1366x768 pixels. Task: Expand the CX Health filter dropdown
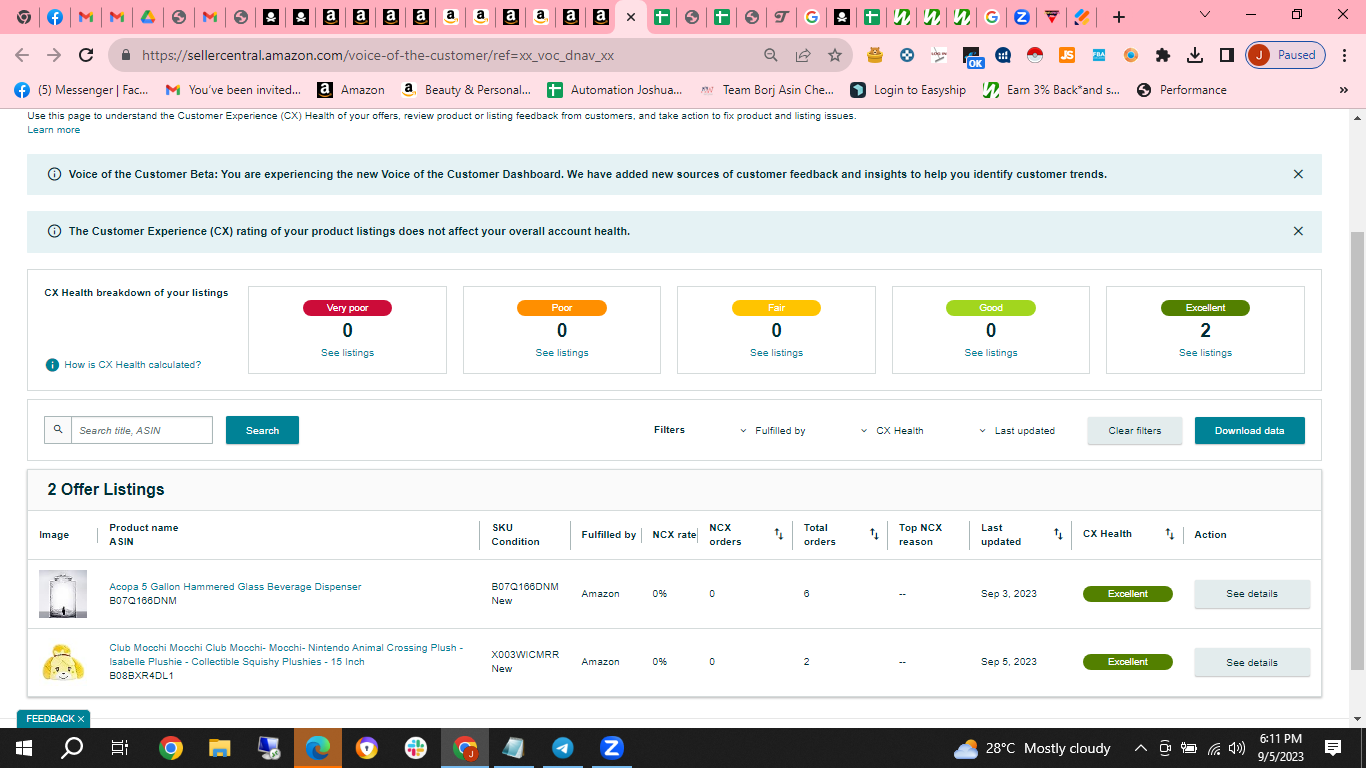tap(892, 431)
